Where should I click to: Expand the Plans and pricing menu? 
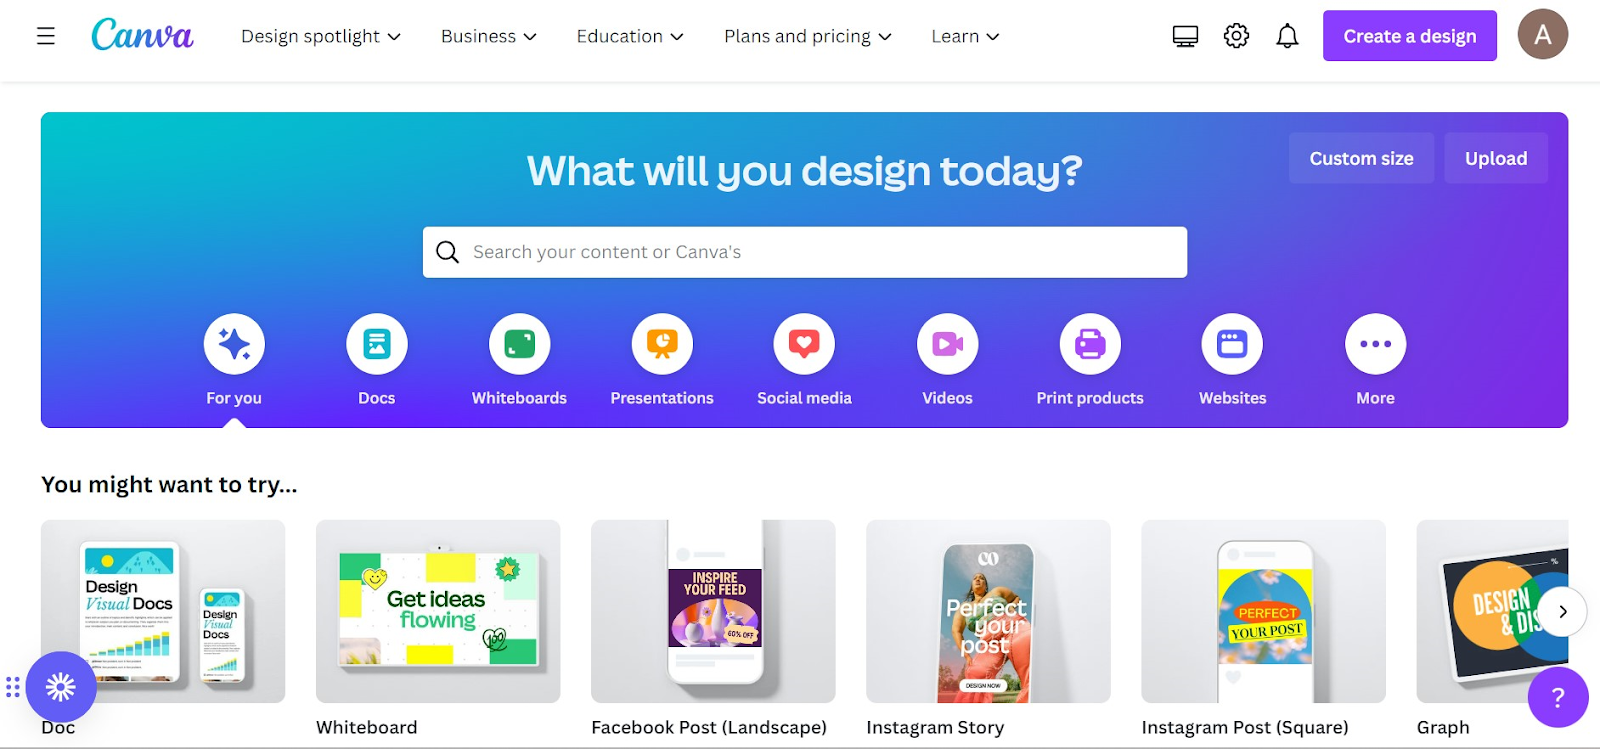[x=808, y=36]
